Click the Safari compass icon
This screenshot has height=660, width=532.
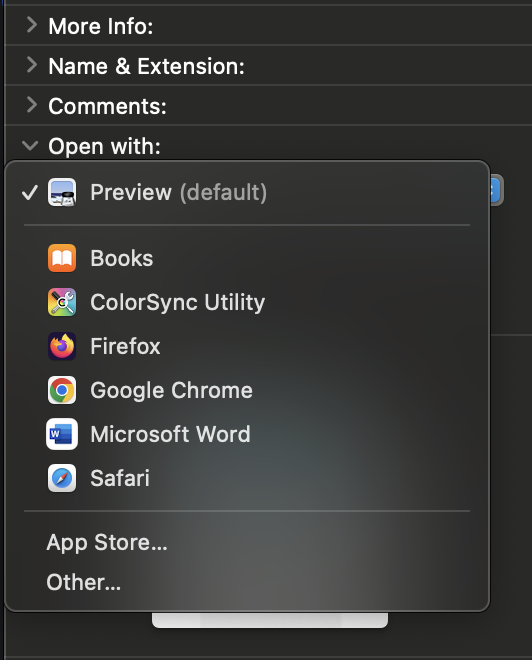click(62, 478)
